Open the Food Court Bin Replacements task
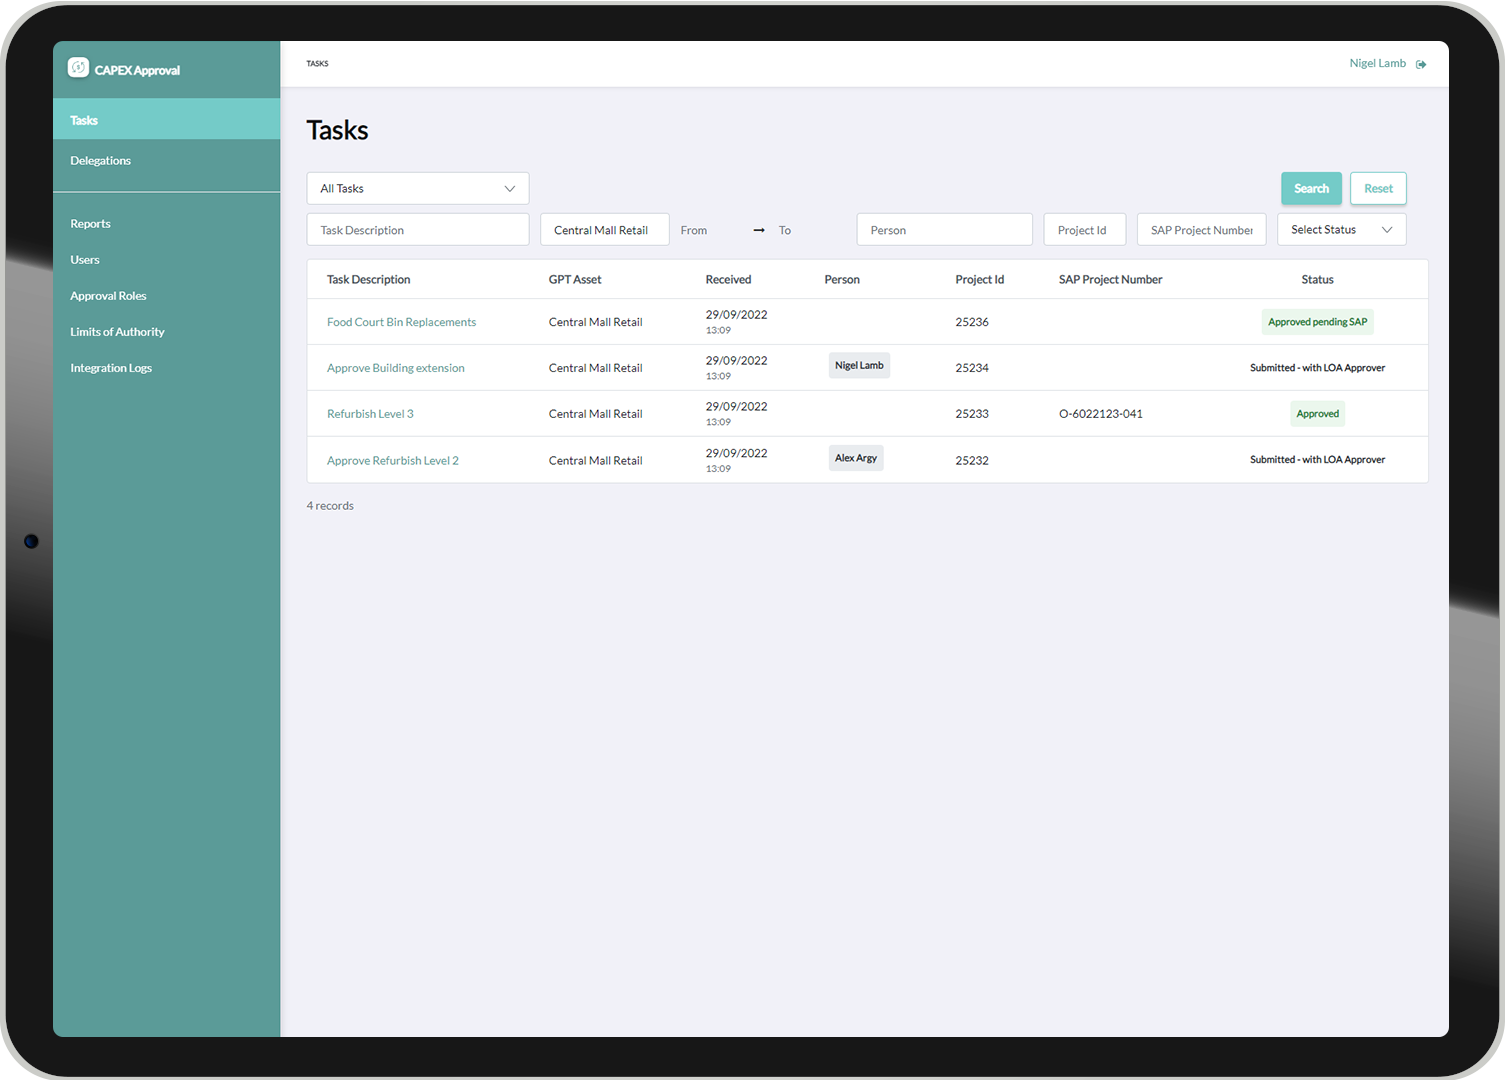This screenshot has width=1505, height=1080. click(401, 322)
